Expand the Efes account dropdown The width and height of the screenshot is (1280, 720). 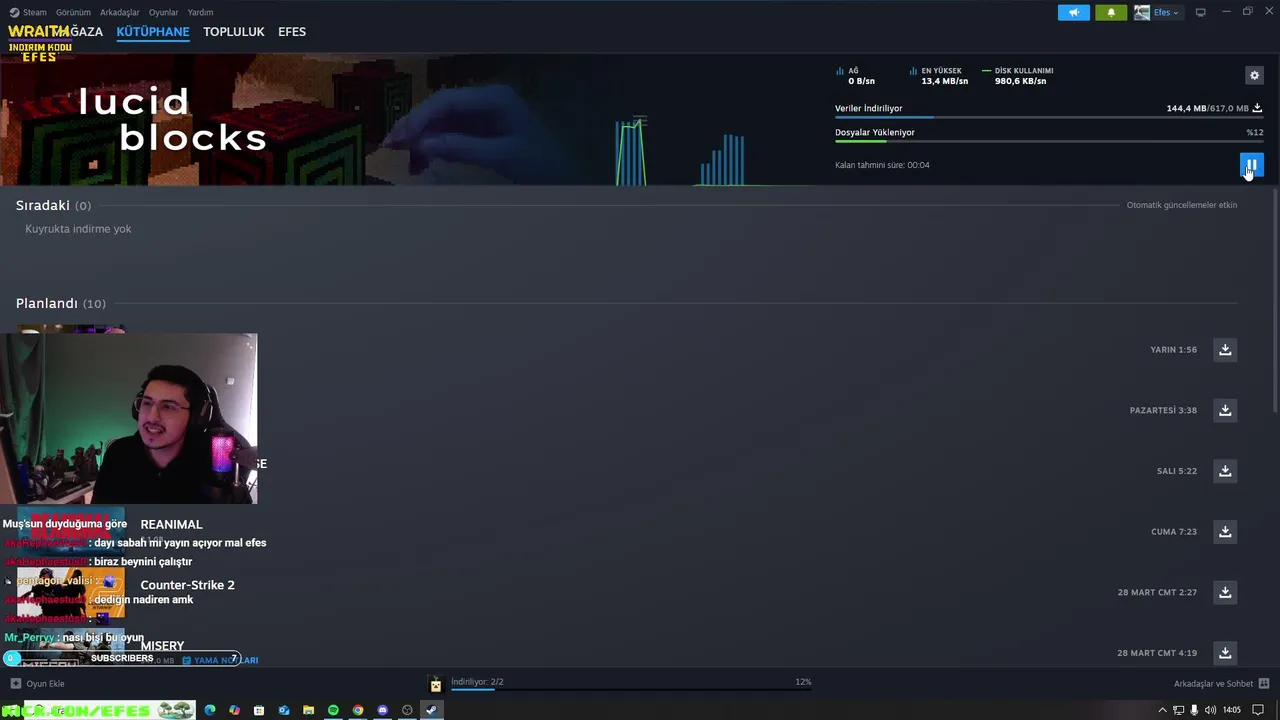click(1166, 12)
